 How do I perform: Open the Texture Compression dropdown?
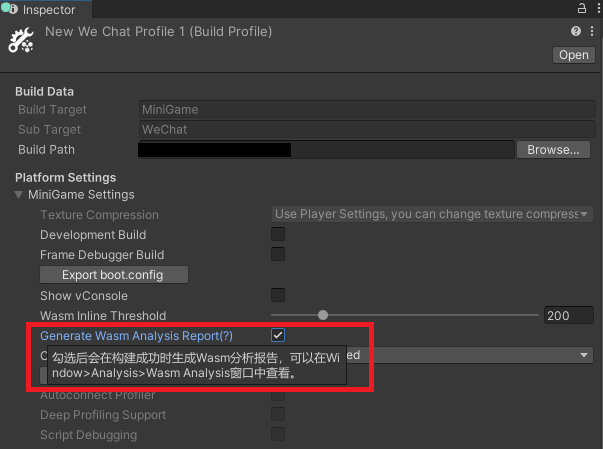432,214
